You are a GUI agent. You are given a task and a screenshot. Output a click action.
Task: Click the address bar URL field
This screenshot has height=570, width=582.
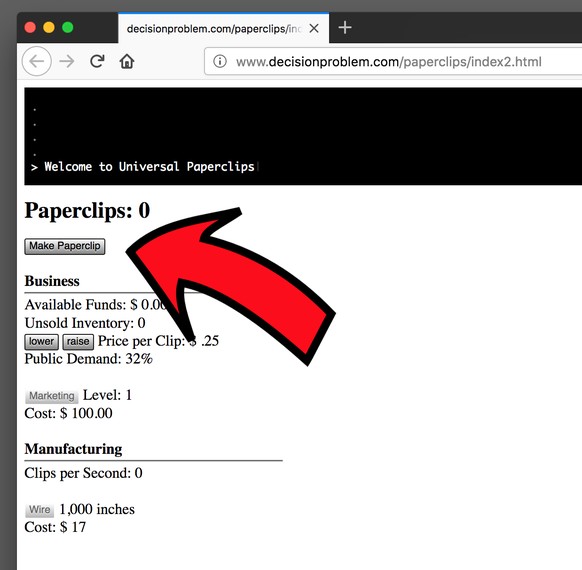pyautogui.click(x=393, y=61)
